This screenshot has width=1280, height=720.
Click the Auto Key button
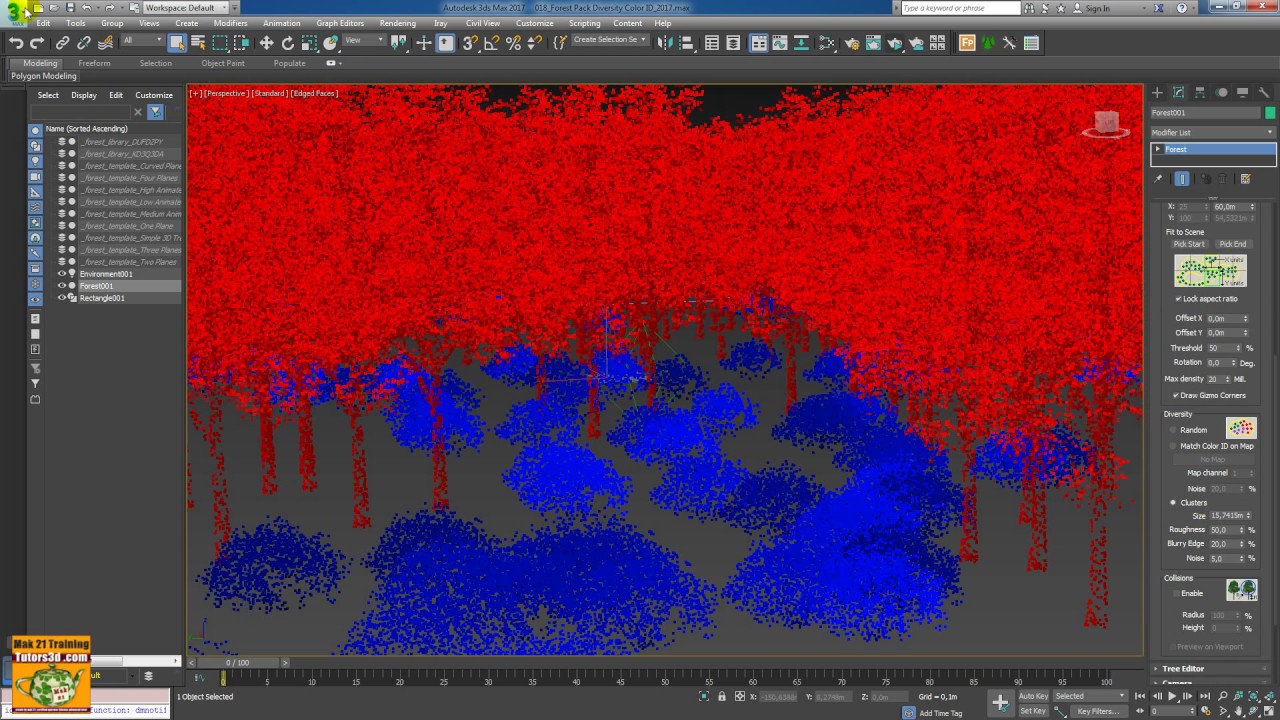1033,696
